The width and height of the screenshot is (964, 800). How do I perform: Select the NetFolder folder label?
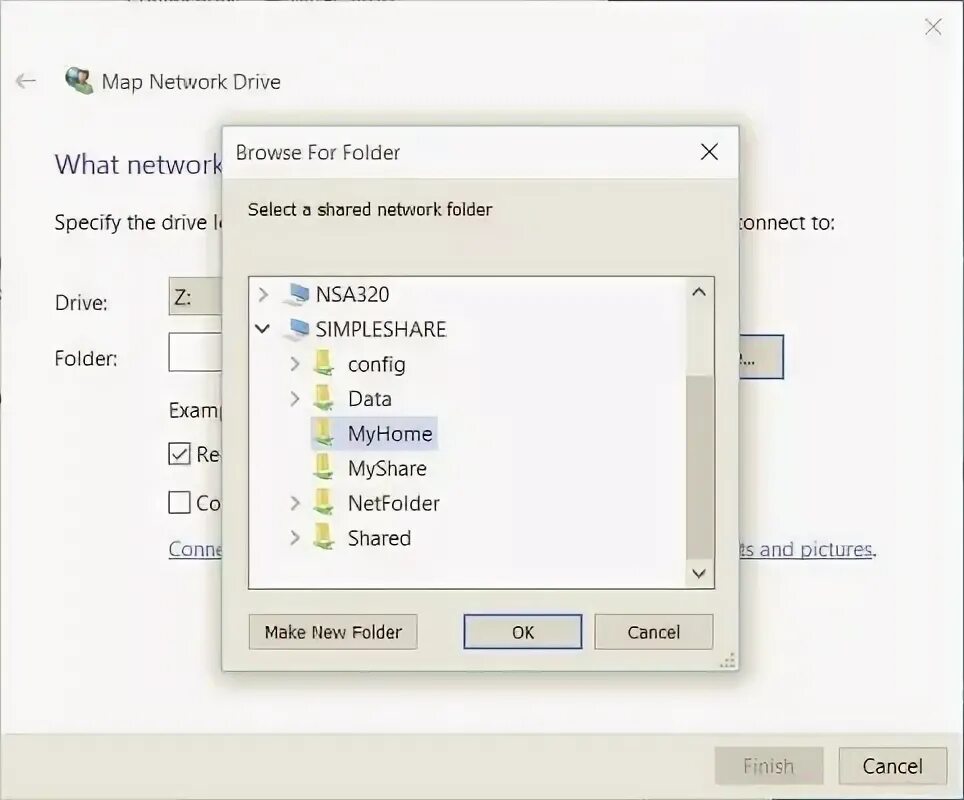tap(393, 504)
